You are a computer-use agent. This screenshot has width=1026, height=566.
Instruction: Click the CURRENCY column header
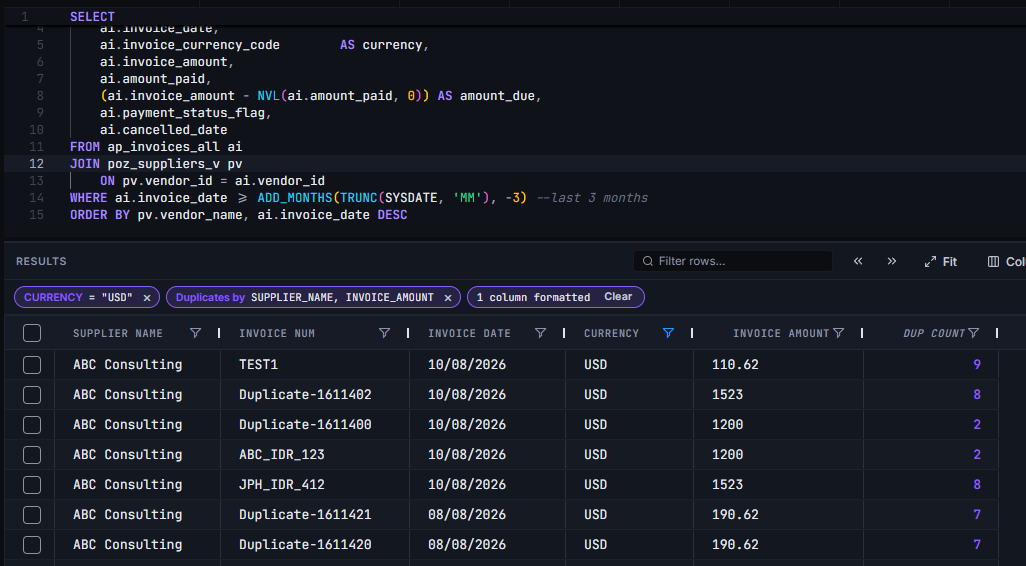(611, 333)
